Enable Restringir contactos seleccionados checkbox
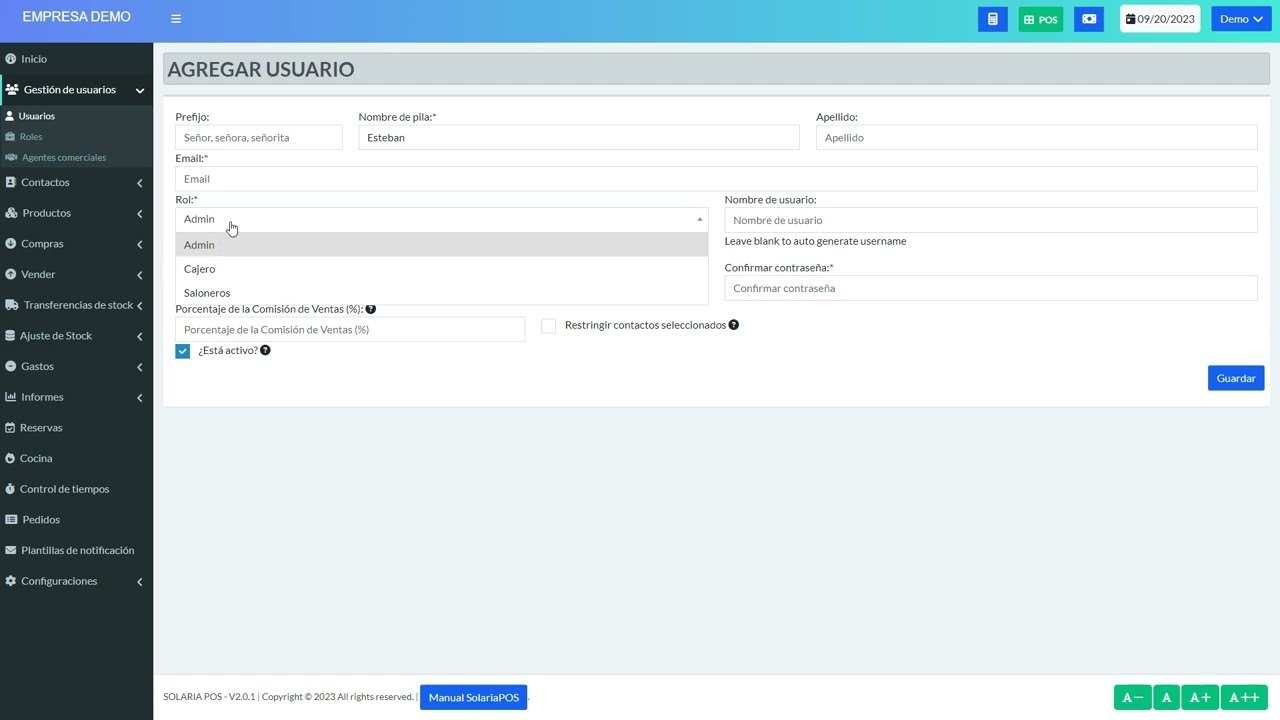The image size is (1280, 720). click(x=548, y=326)
